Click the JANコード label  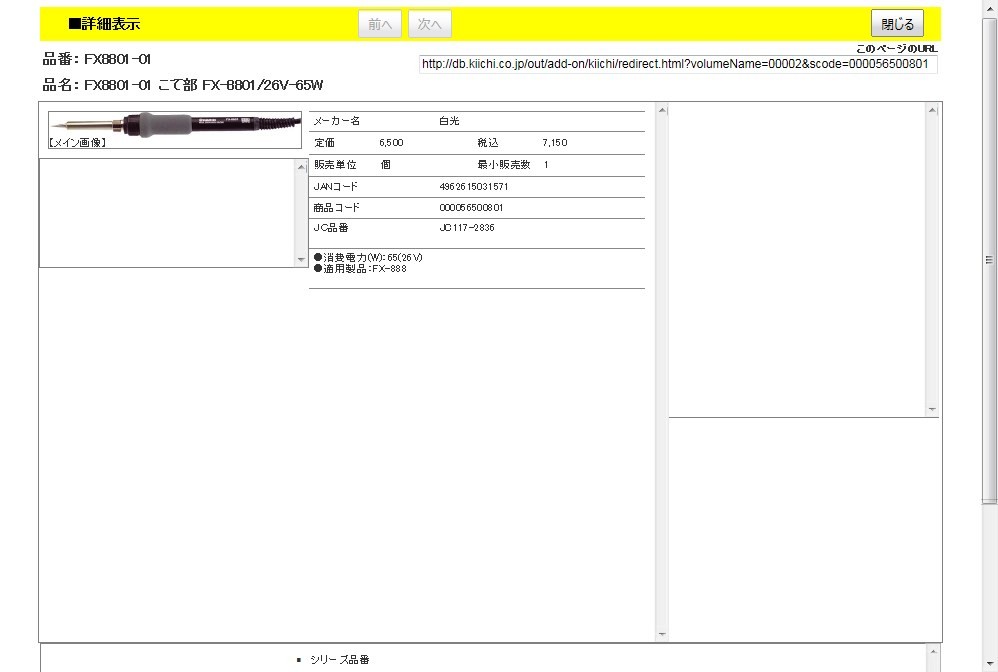coord(335,186)
